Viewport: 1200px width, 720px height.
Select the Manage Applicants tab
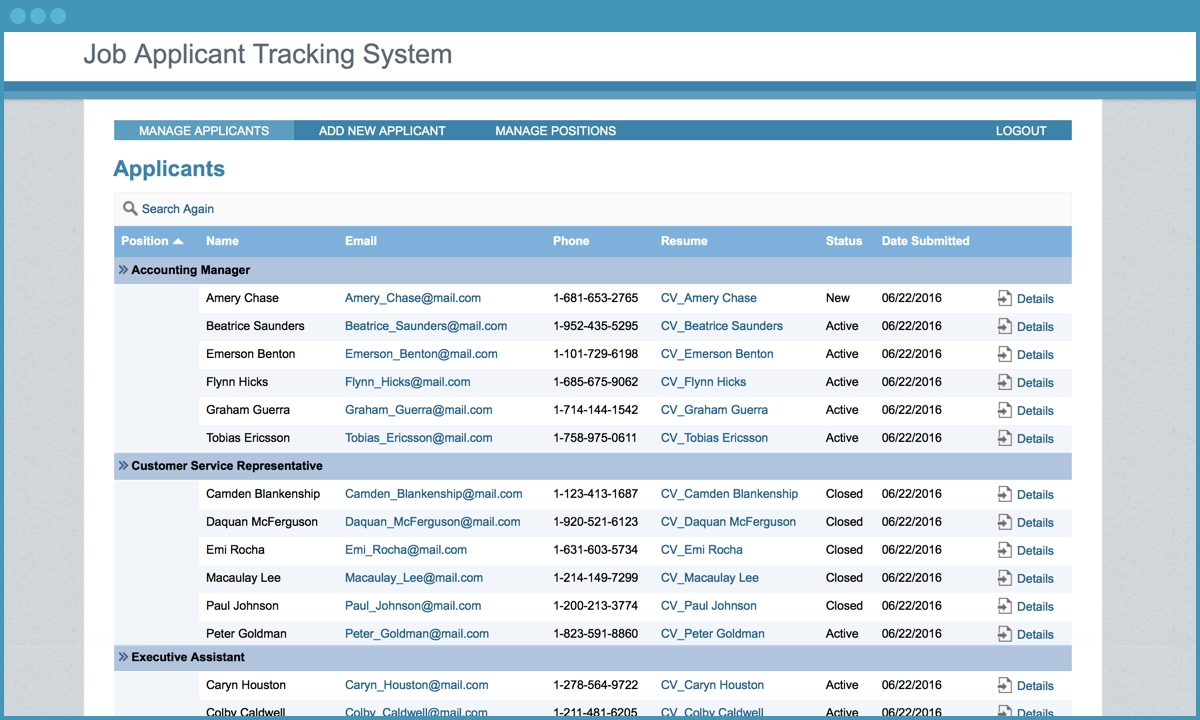(204, 131)
